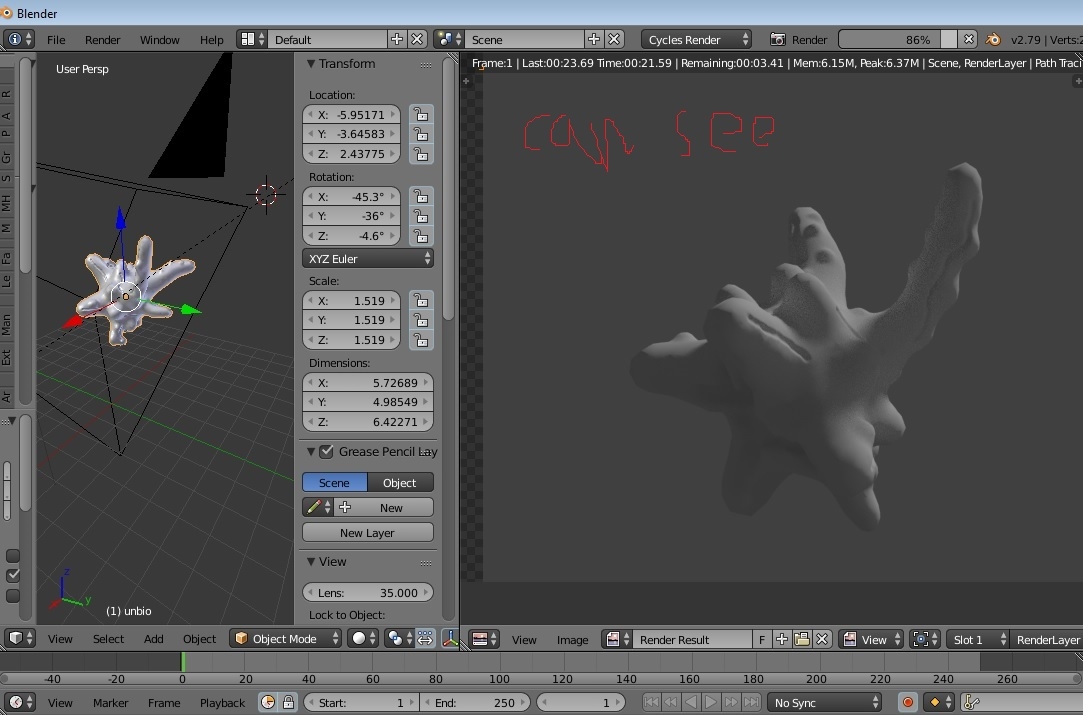1083x715 pixels.
Task: Toggle the 3D manipulator widget
Action: click(450, 639)
